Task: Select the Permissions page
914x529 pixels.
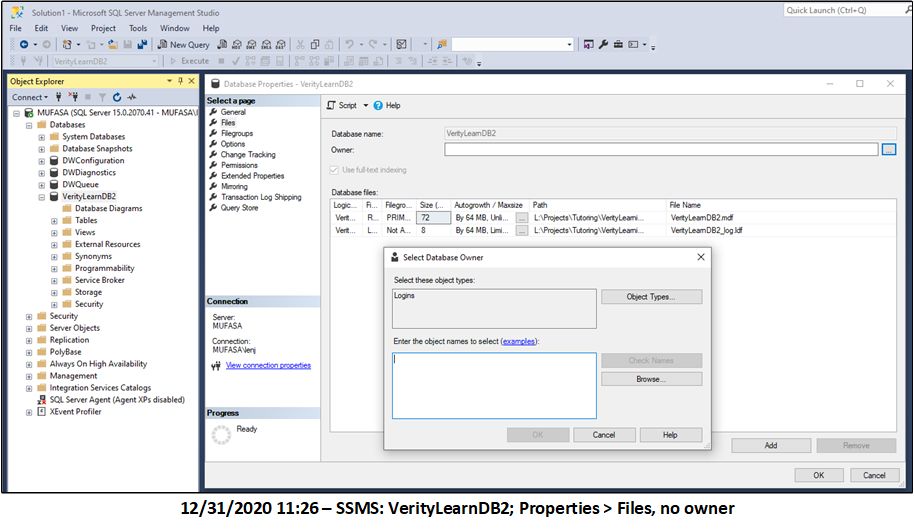Action: tap(239, 165)
